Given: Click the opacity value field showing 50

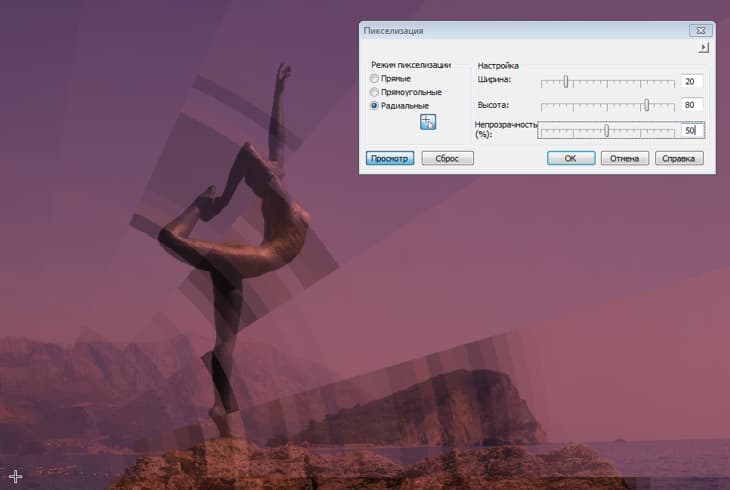Looking at the screenshot, I should [x=691, y=130].
